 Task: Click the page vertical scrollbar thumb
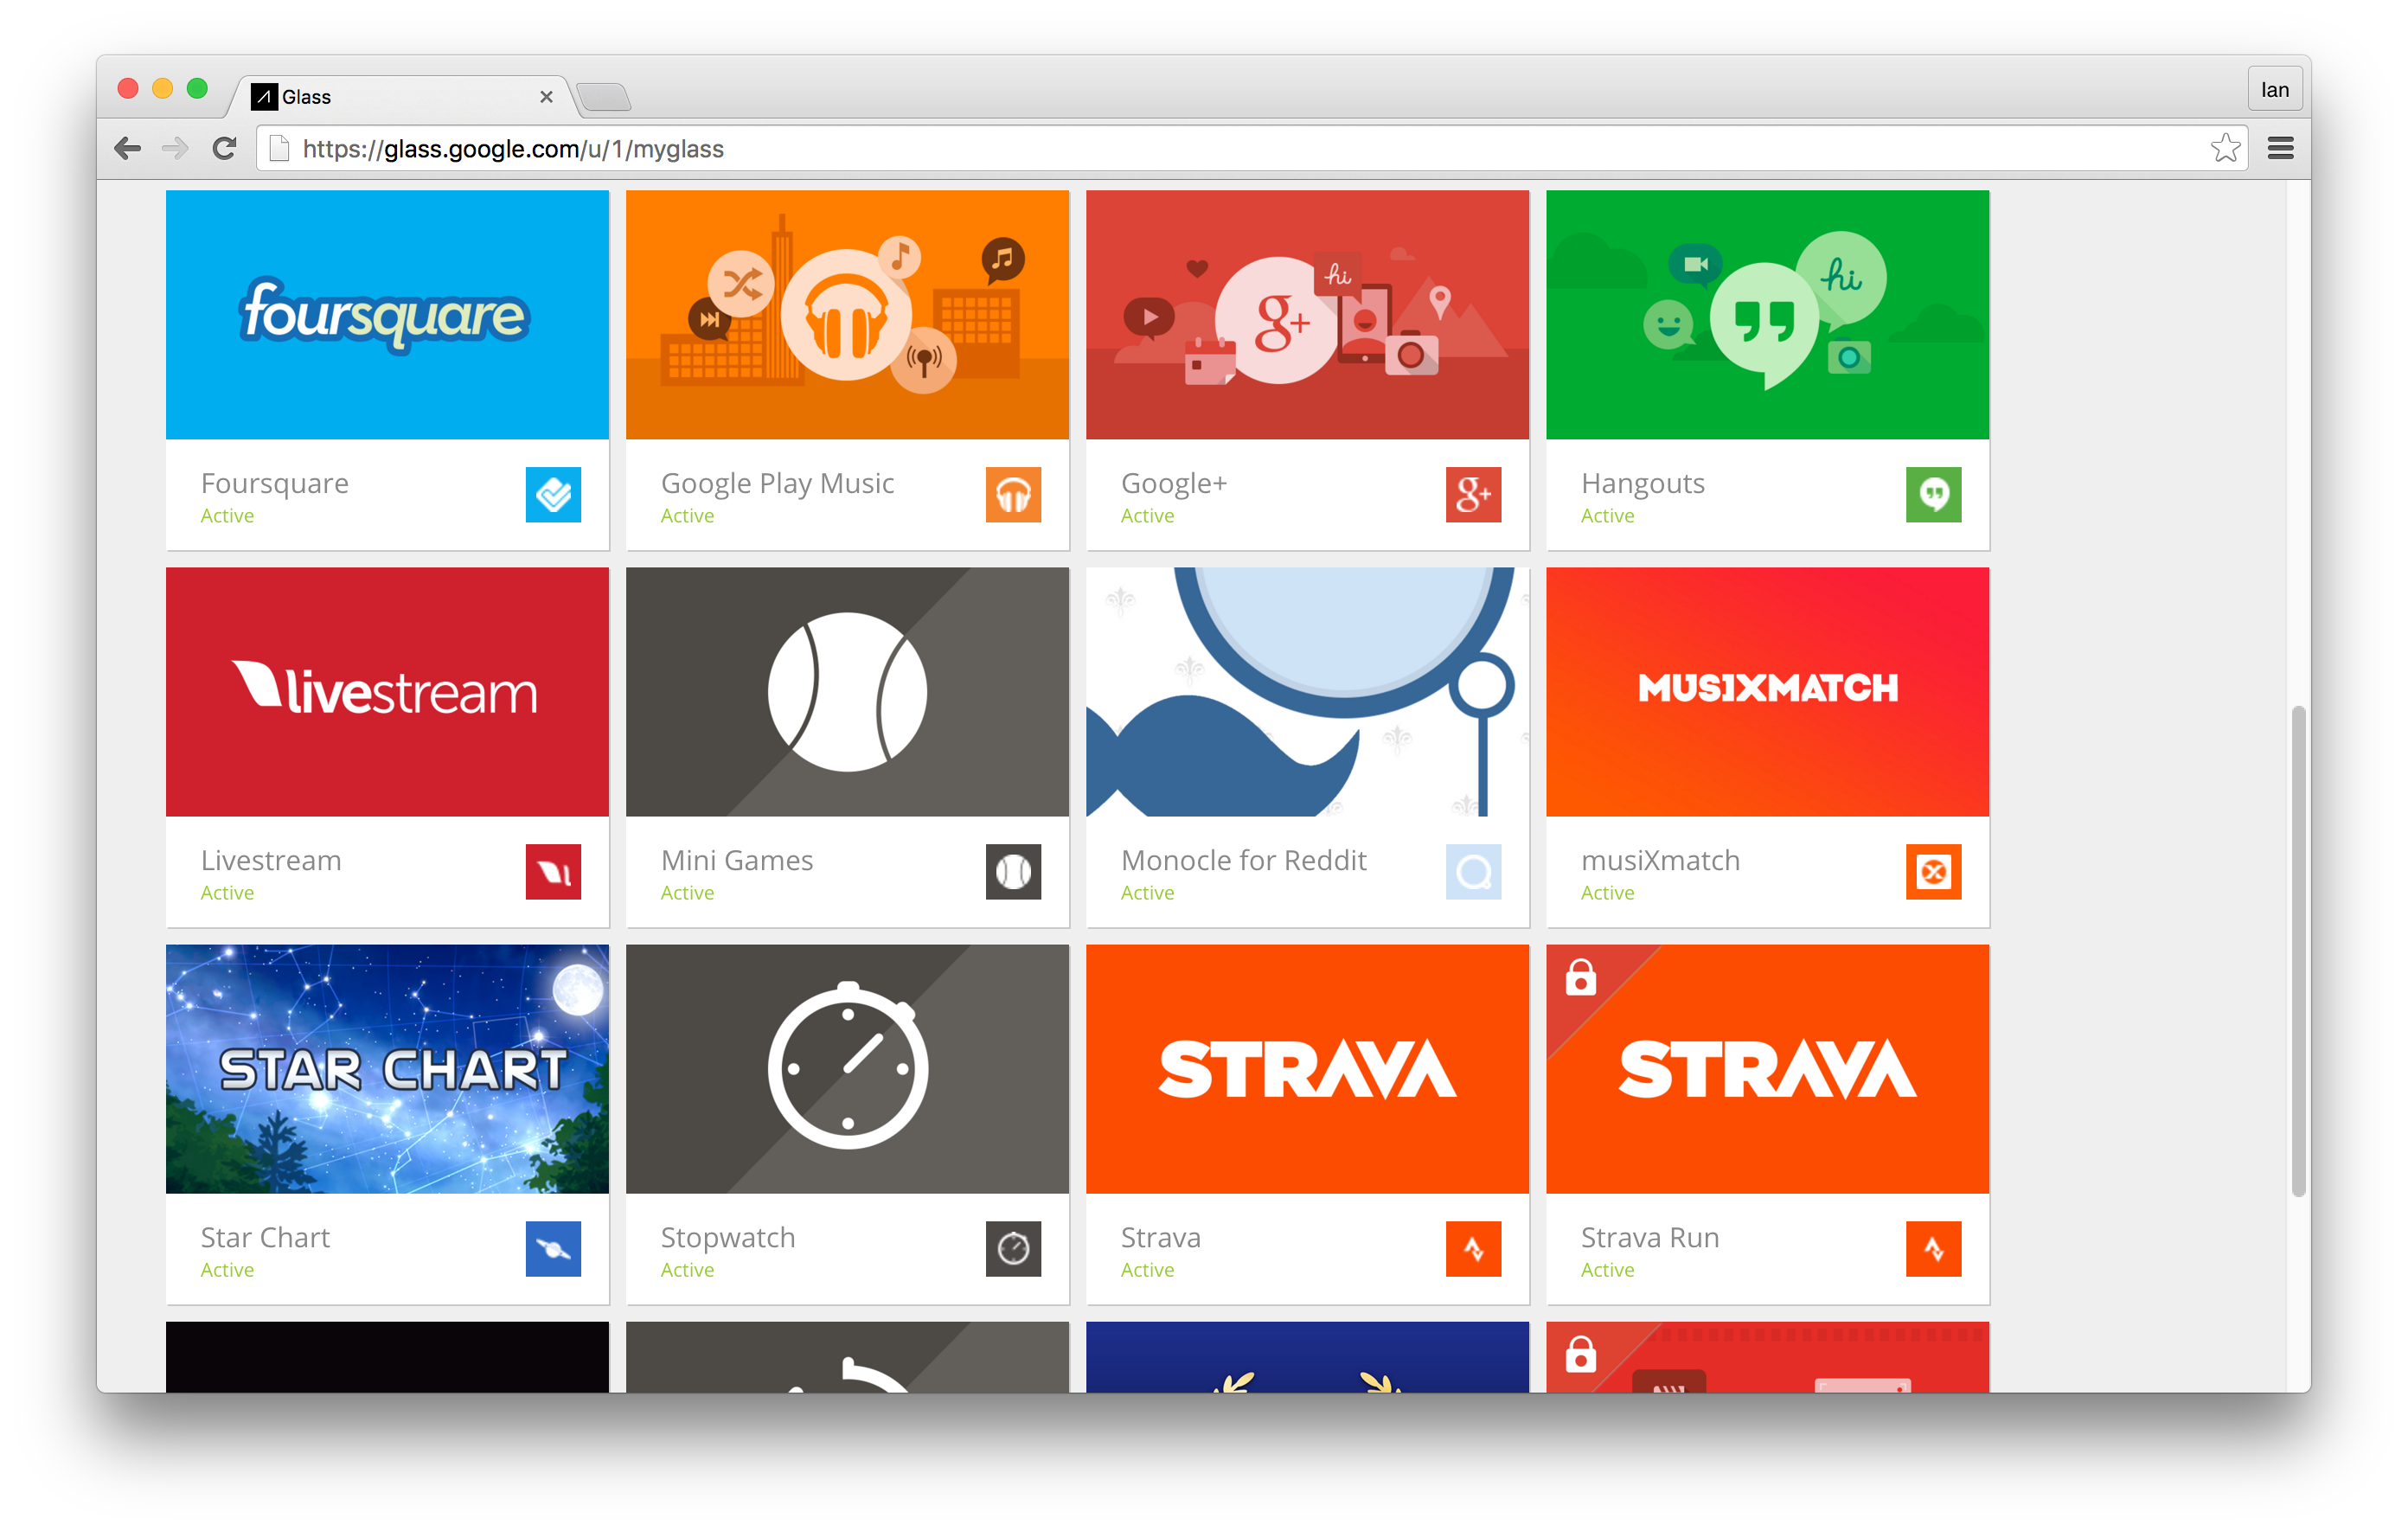[x=2298, y=950]
